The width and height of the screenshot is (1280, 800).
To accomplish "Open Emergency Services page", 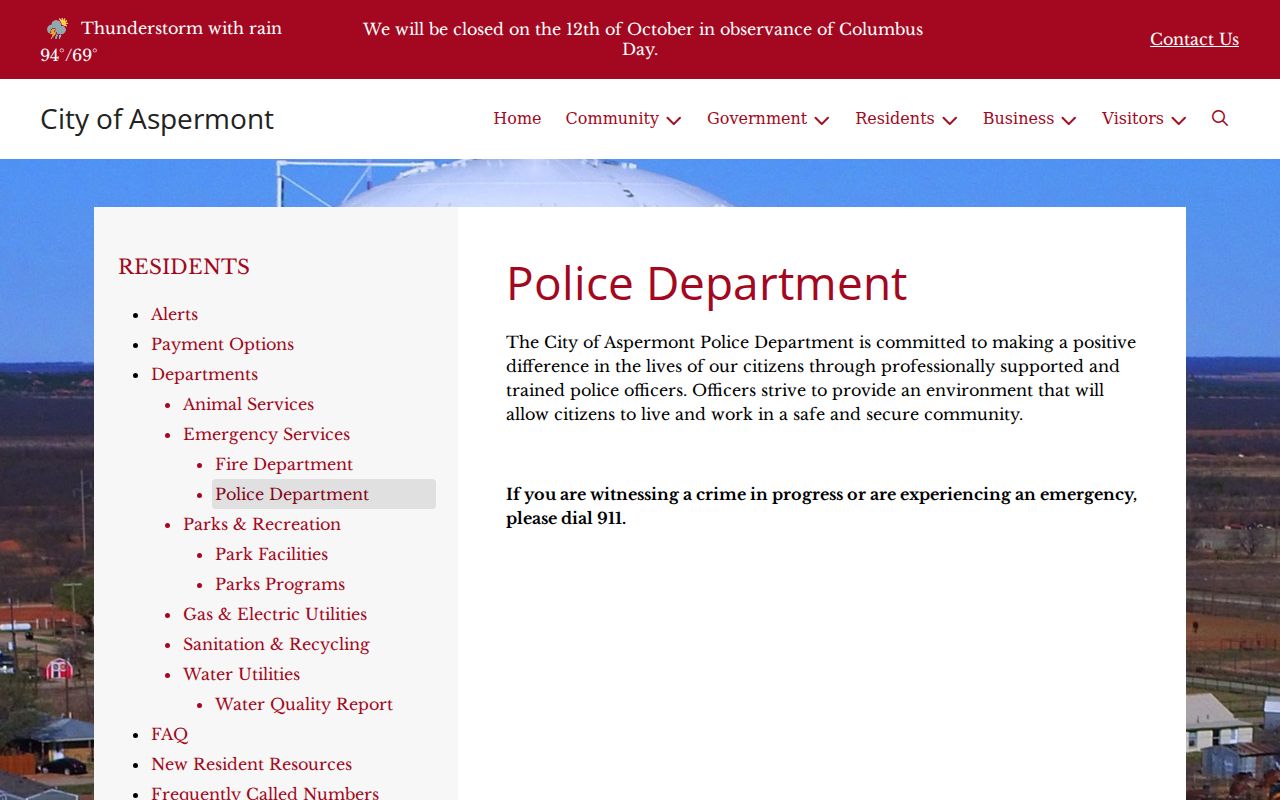I will pos(266,434).
